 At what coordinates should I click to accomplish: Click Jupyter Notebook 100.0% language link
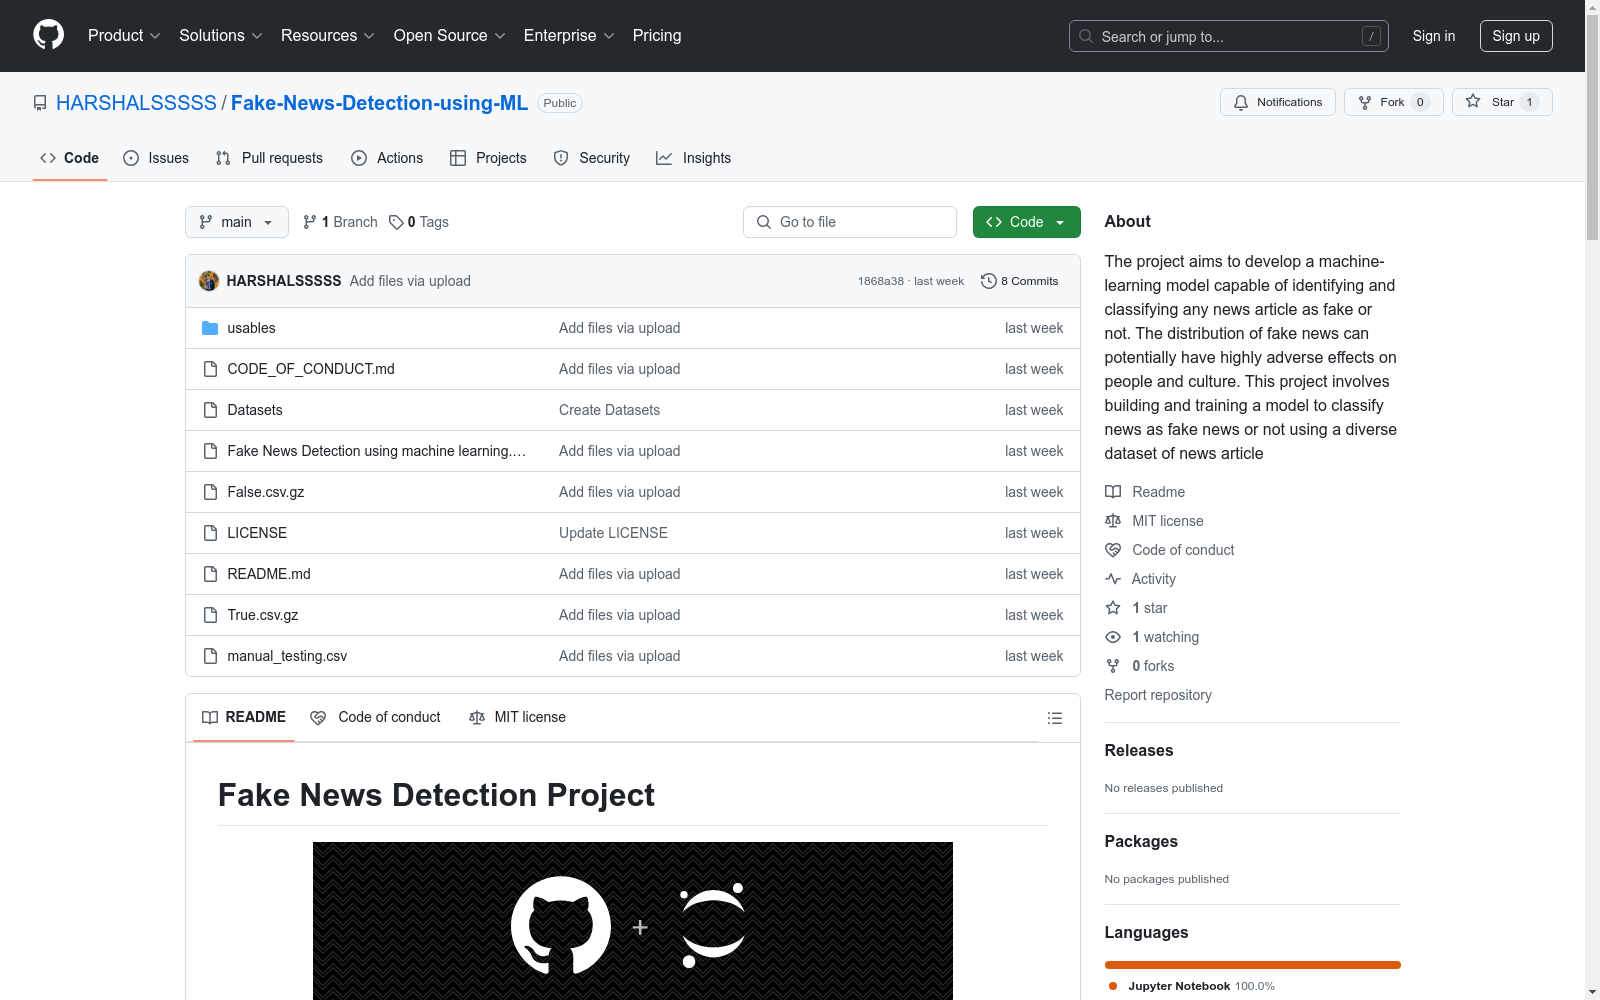coord(1192,986)
